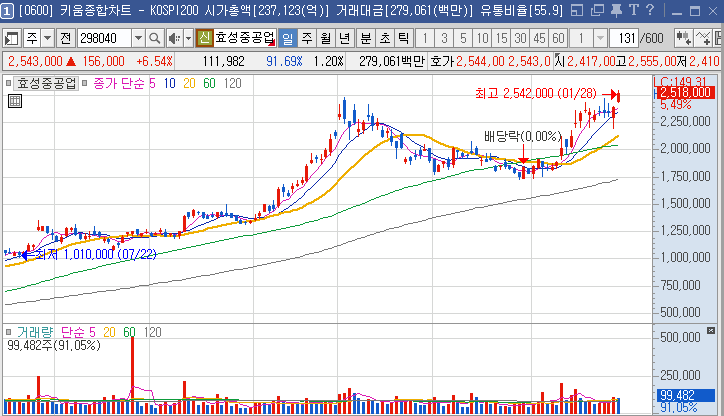Viewport: 724px width, 416px height.
Task: Open the dropdown arrow next to speaker
Action: coord(188,38)
